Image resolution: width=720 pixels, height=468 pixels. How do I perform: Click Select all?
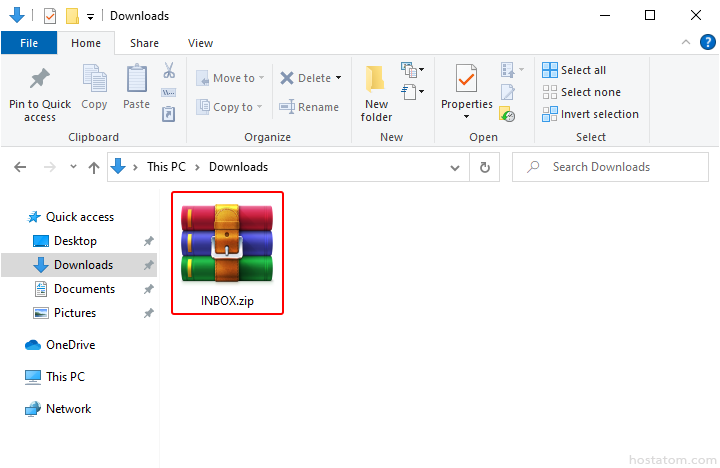[x=574, y=70]
